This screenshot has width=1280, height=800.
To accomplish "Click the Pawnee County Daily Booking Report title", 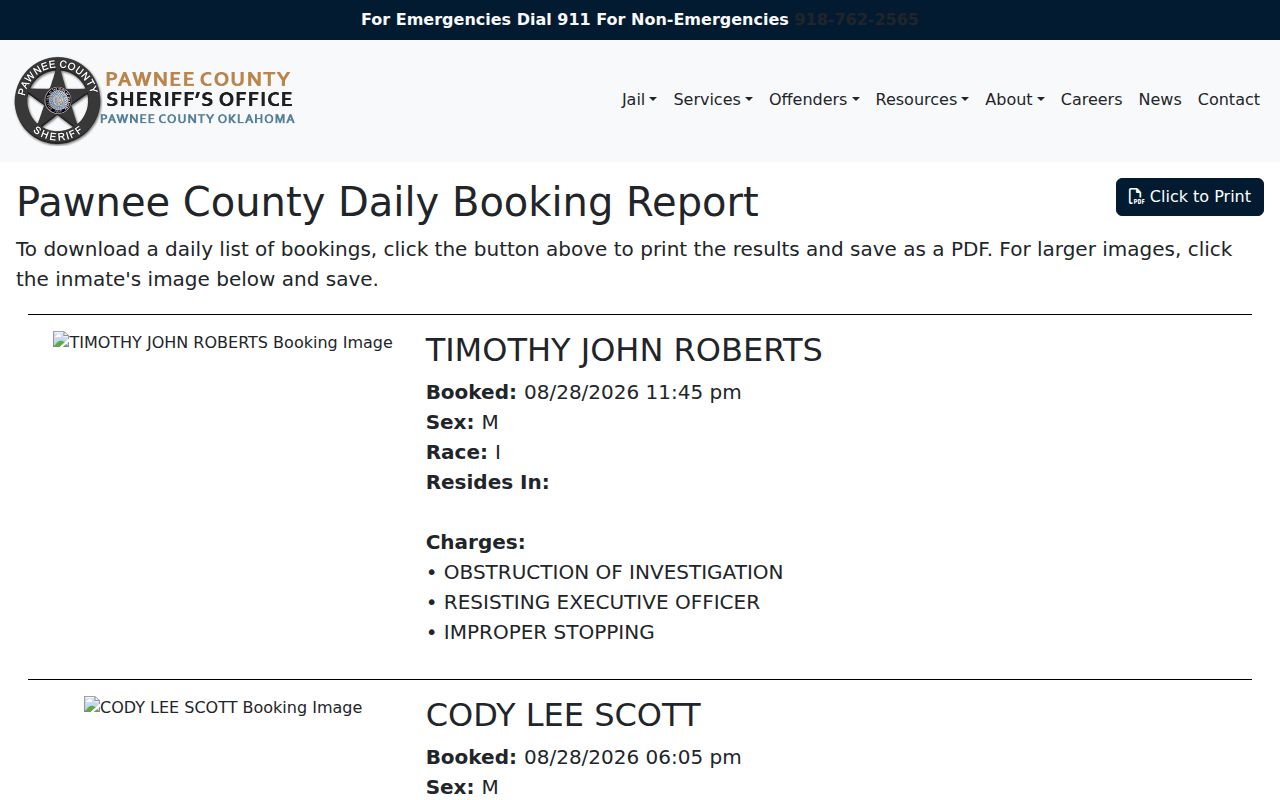I will [x=388, y=202].
